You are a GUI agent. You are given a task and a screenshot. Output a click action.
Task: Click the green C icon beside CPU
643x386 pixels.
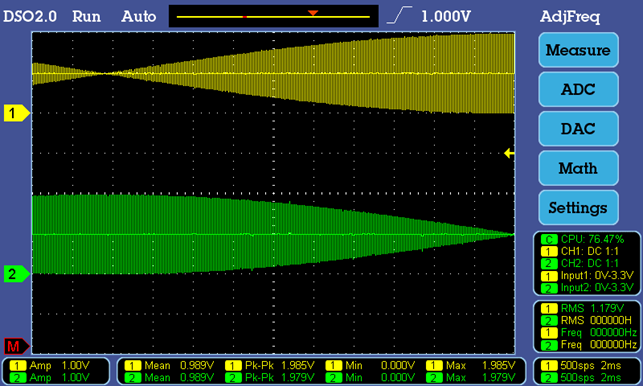click(x=549, y=239)
